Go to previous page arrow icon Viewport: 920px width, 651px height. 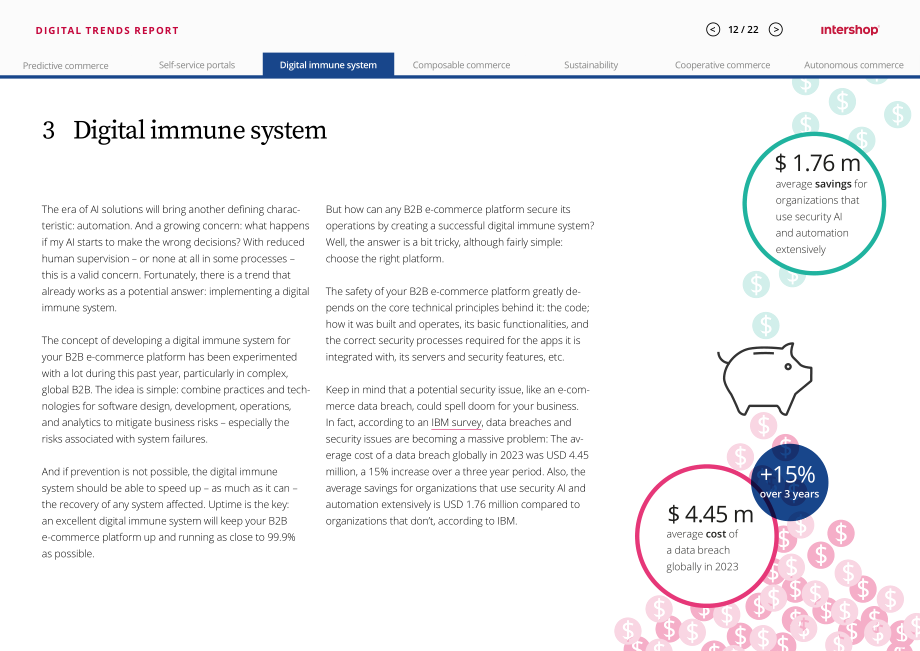[713, 29]
